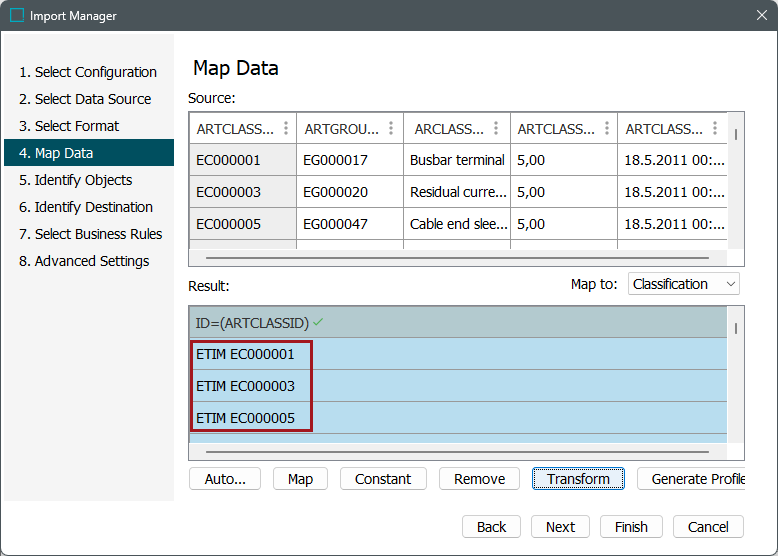The height and width of the screenshot is (556, 778).
Task: Click the Import Manager title bar icon
Action: [x=17, y=16]
